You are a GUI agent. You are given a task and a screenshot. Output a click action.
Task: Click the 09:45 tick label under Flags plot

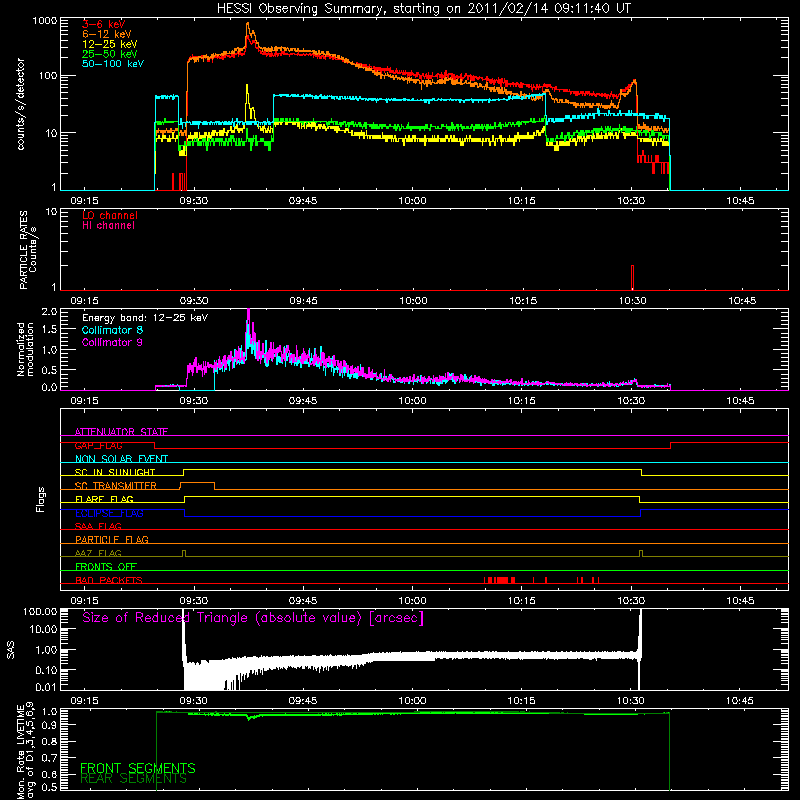pyautogui.click(x=303, y=601)
